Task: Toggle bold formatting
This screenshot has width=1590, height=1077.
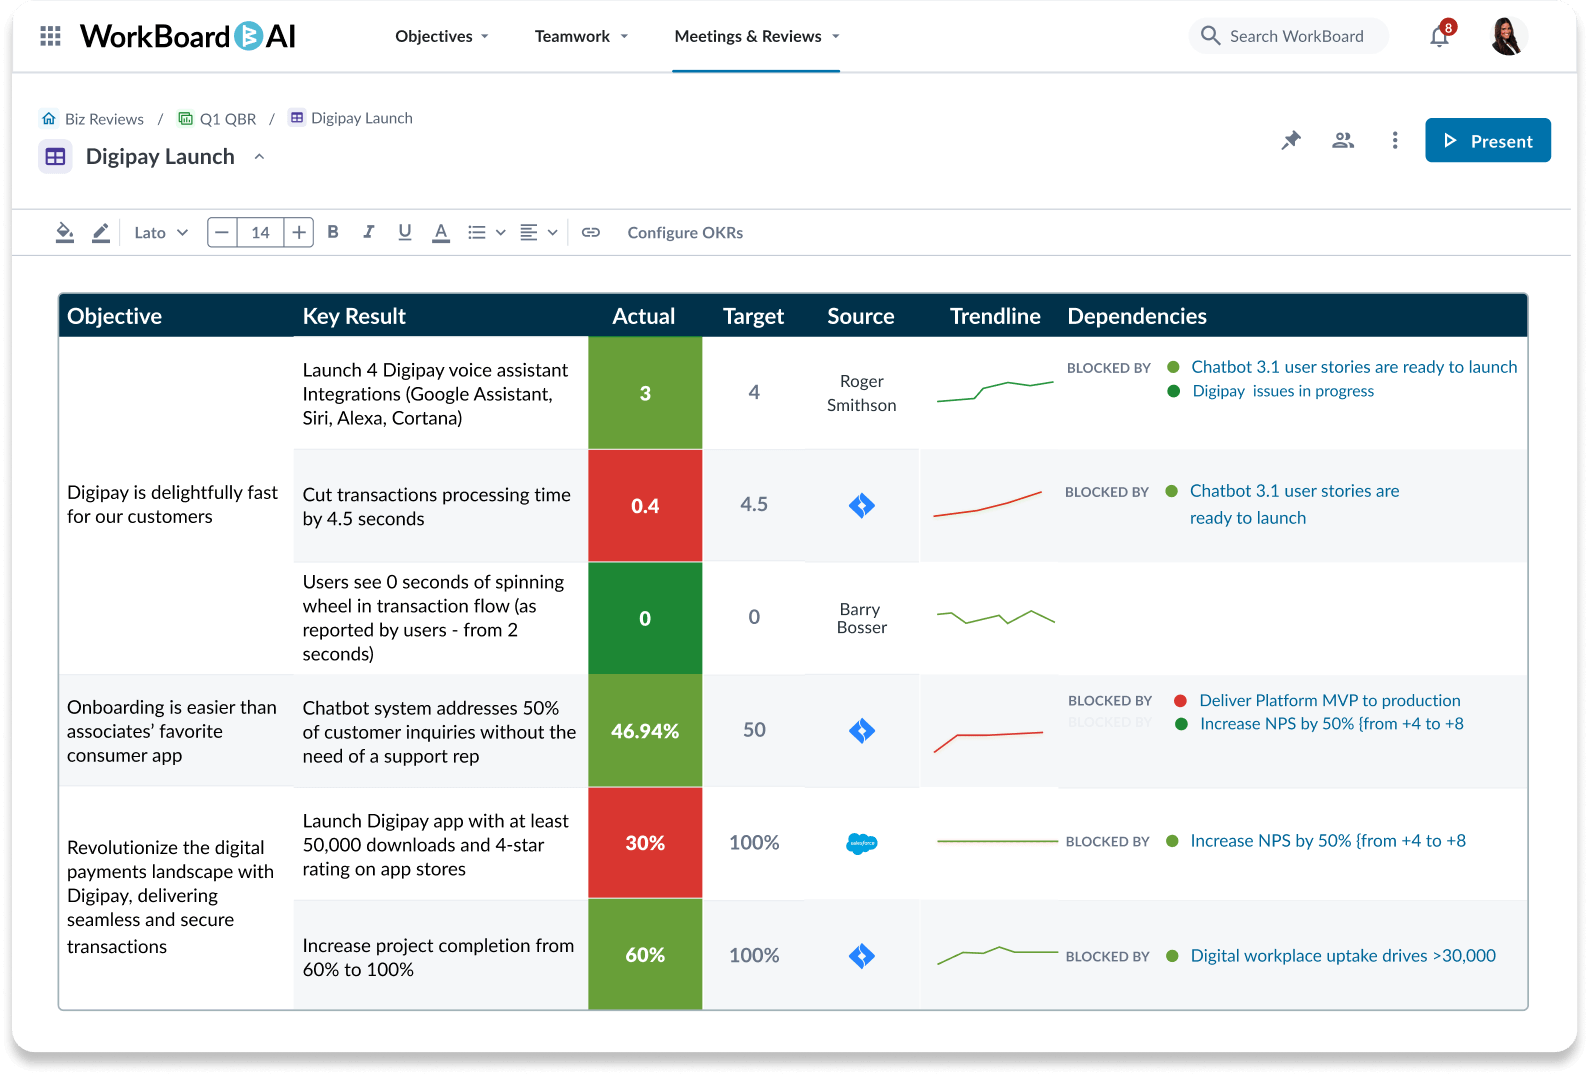Action: coord(333,233)
